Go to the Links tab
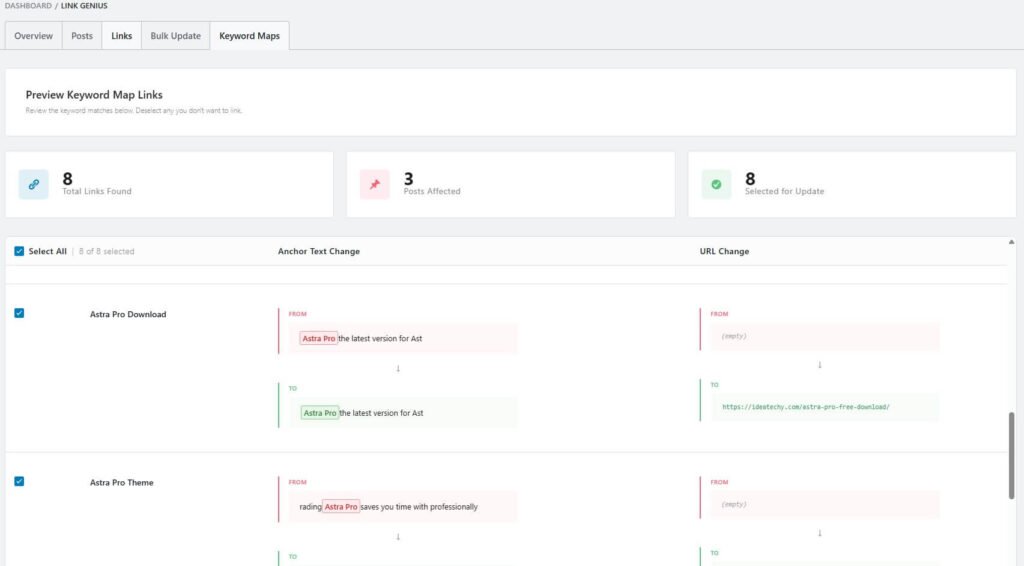 coord(121,36)
